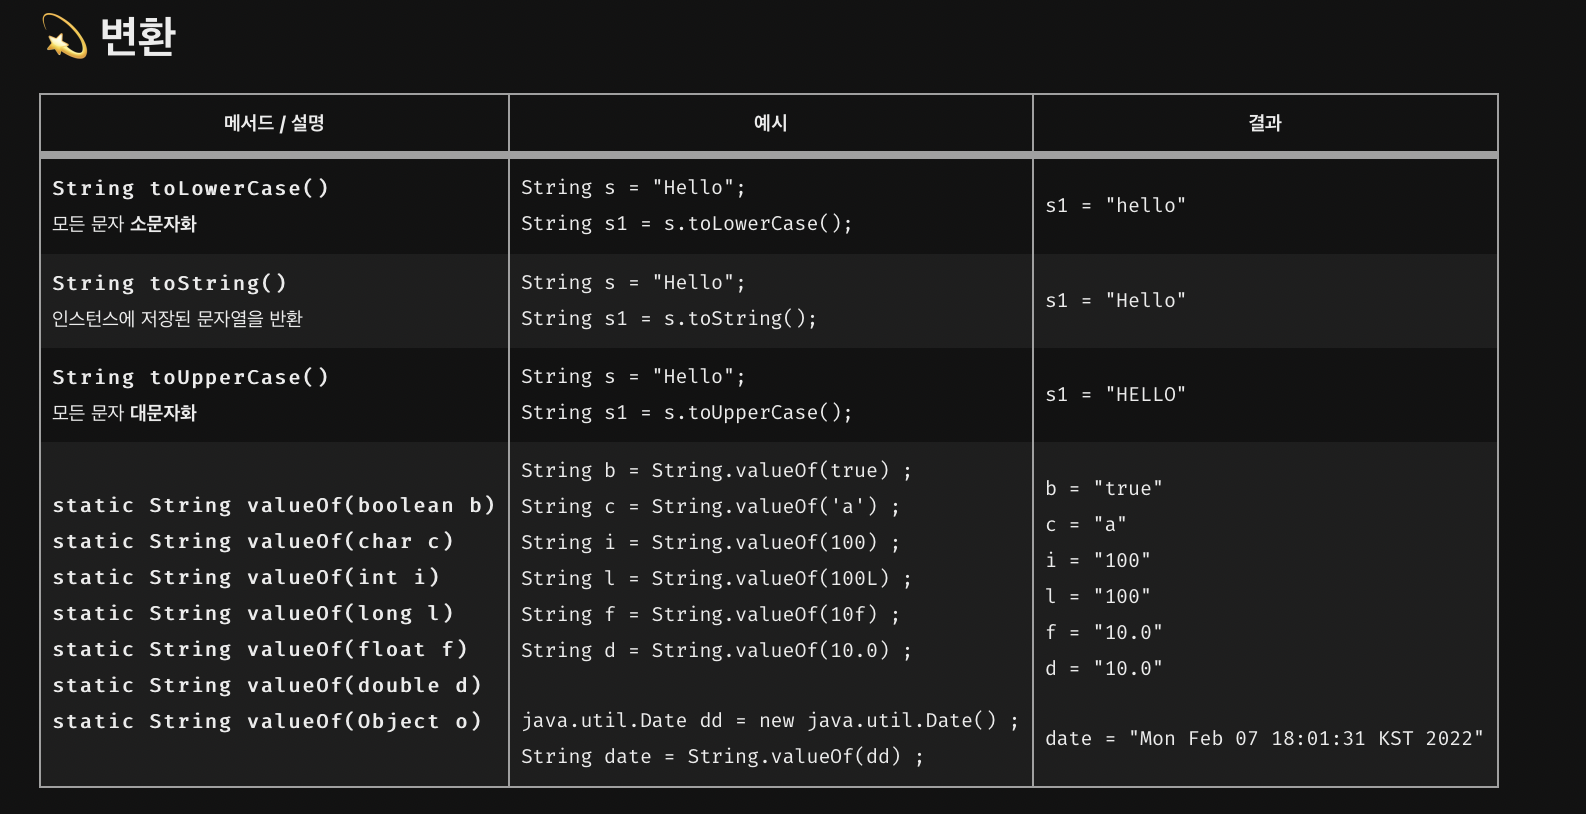Click the 대문자화 bold description text

(x=163, y=413)
